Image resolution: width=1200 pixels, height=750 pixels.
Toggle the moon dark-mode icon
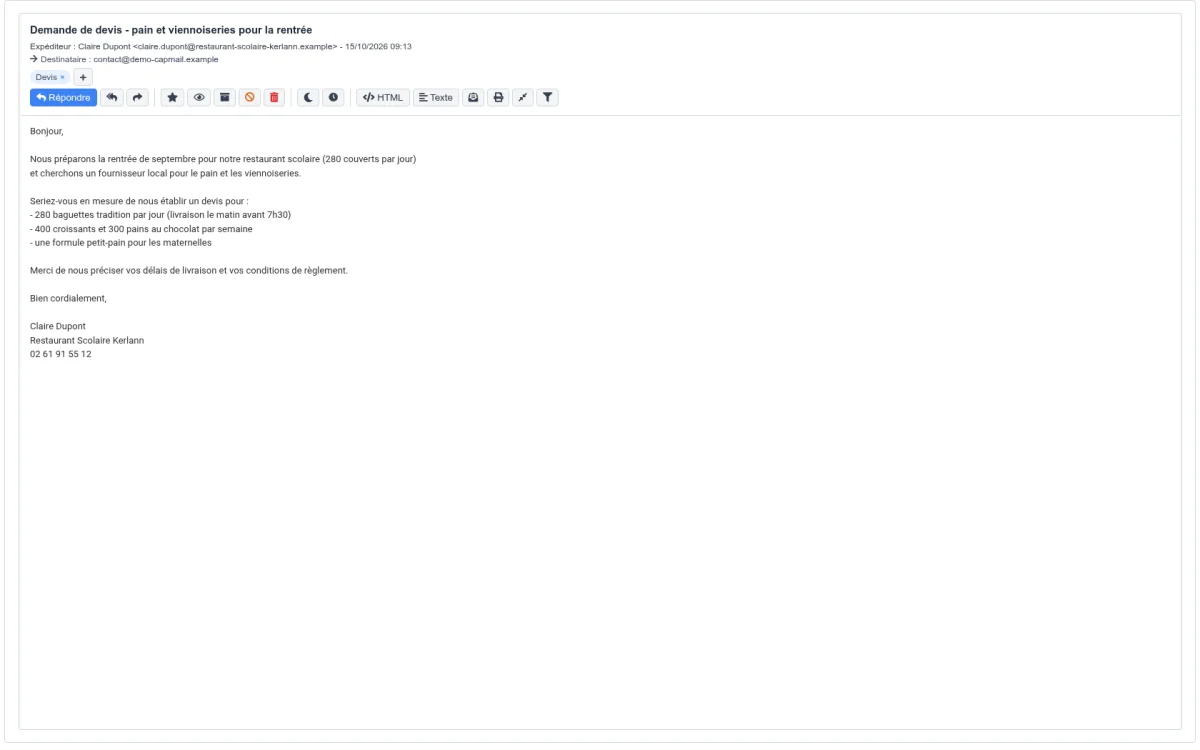(309, 97)
